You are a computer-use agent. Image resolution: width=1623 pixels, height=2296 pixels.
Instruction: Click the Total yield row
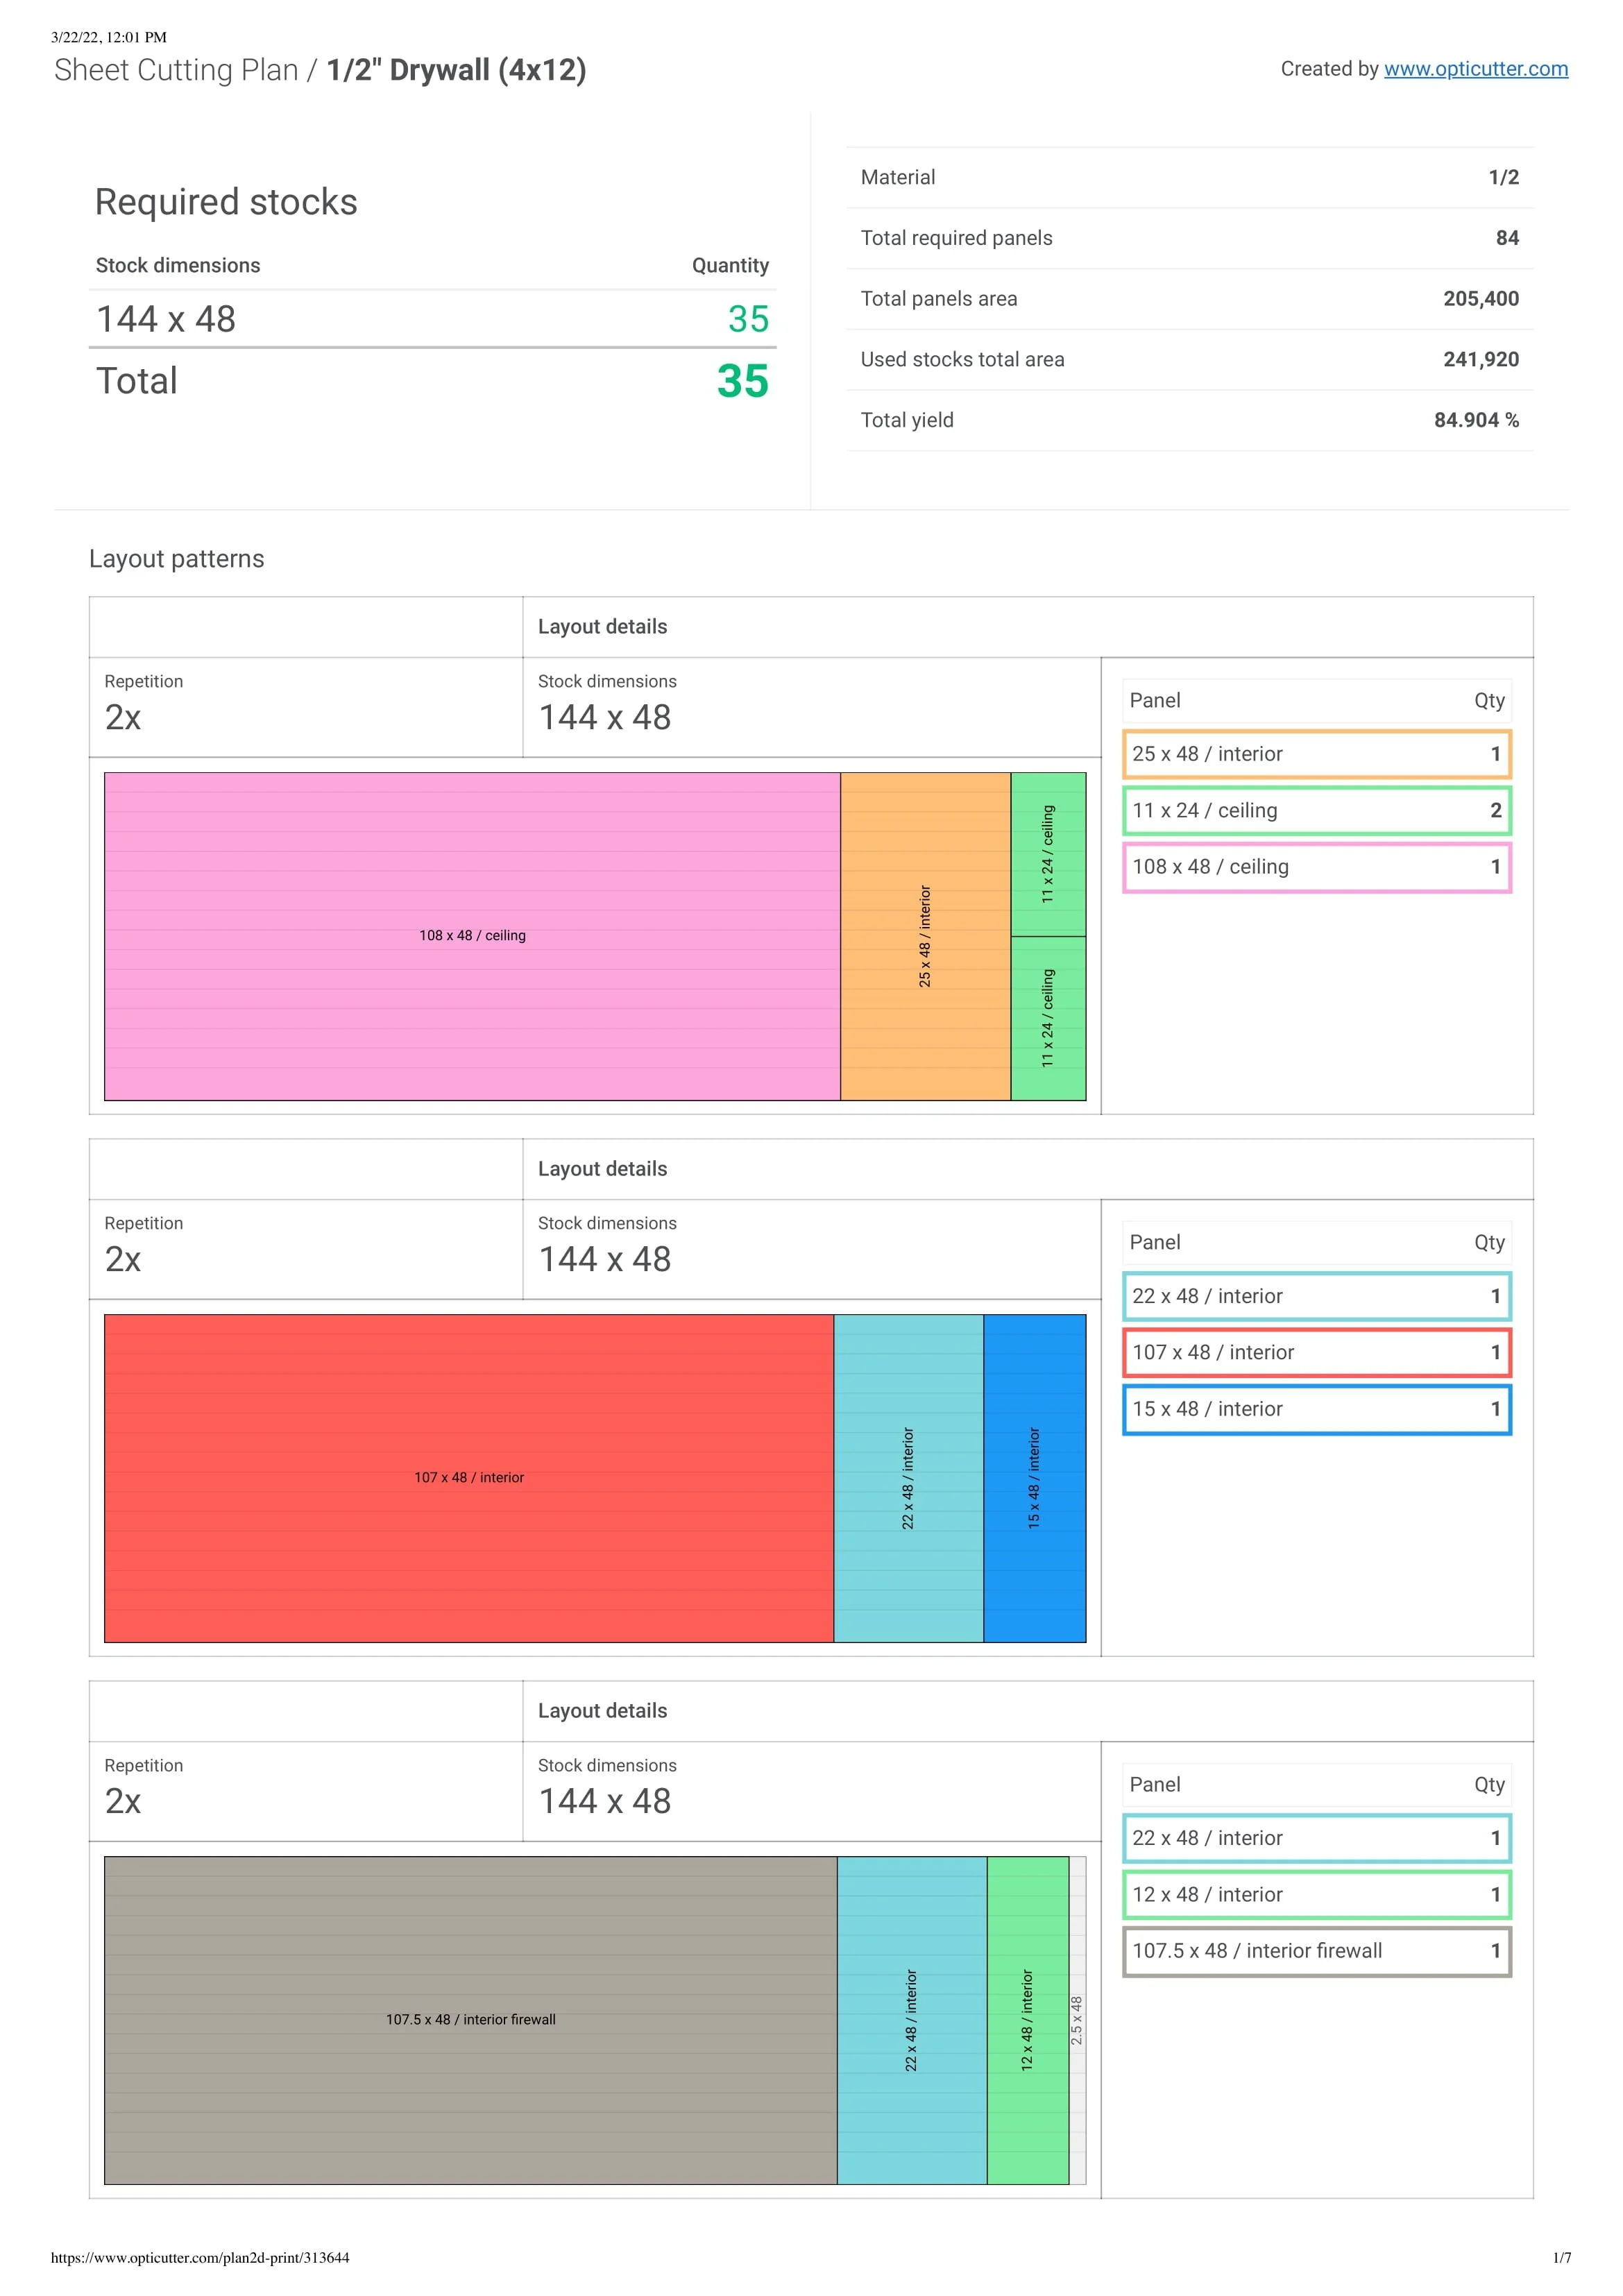click(x=1189, y=420)
